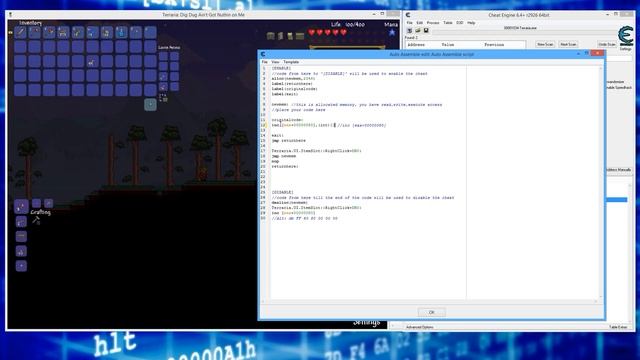Open View menu in Auto Assemble window

[x=276, y=62]
